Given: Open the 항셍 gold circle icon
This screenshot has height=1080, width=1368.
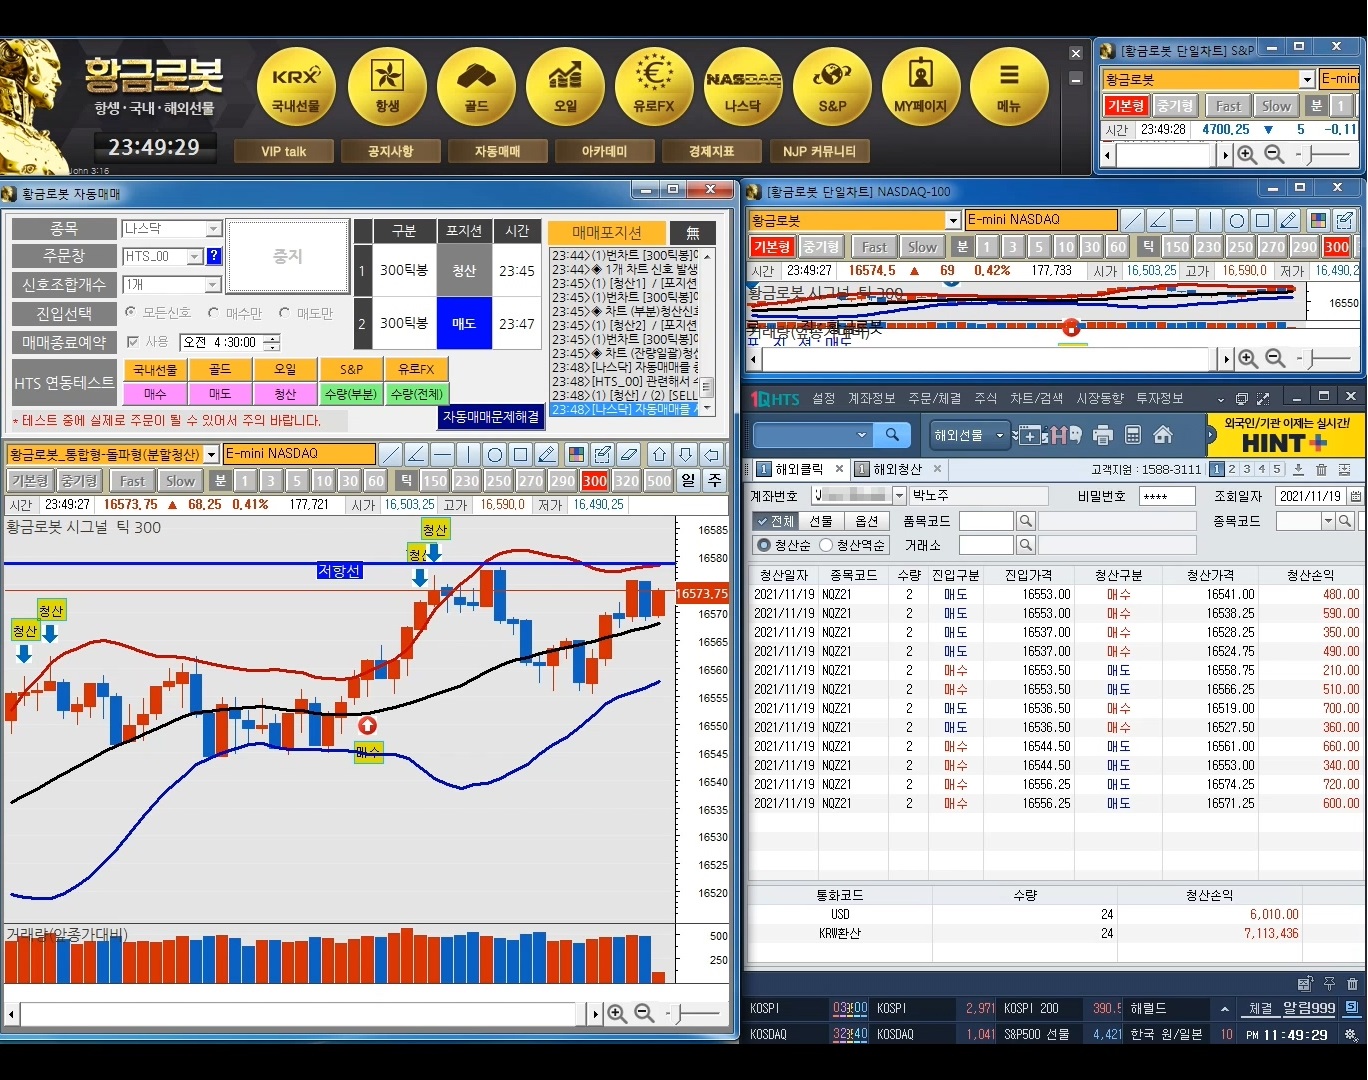Looking at the screenshot, I should click(387, 87).
